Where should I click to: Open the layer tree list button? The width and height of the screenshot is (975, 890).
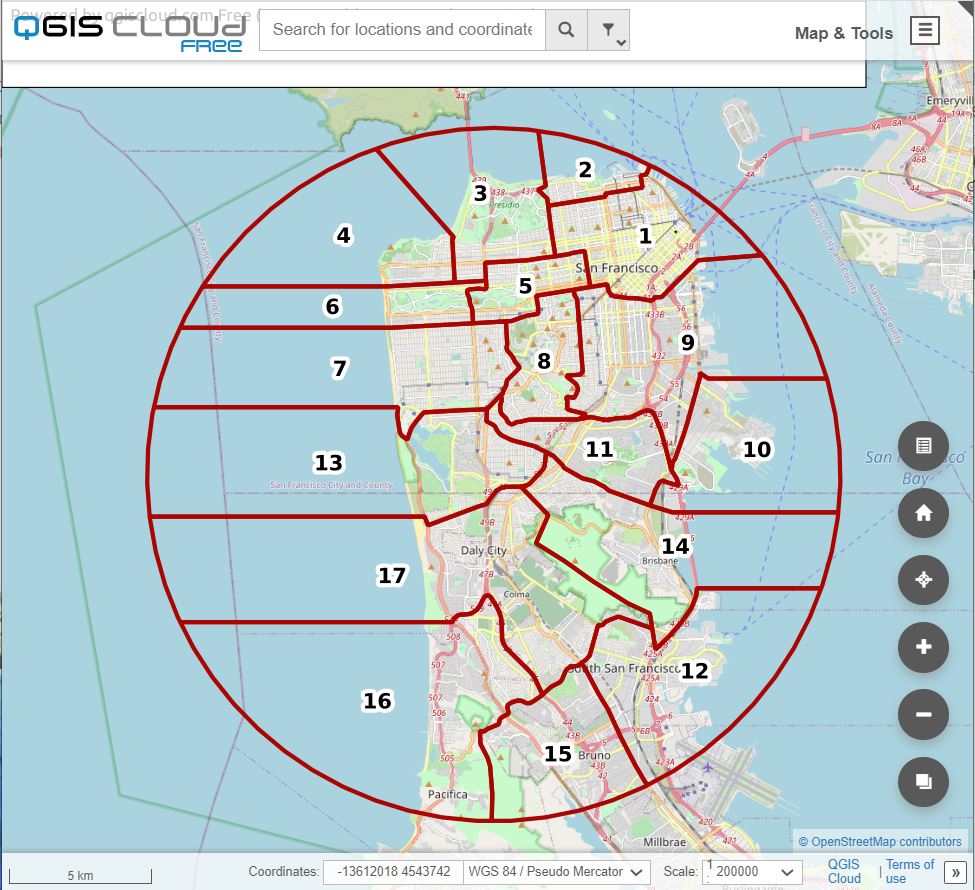click(x=923, y=446)
